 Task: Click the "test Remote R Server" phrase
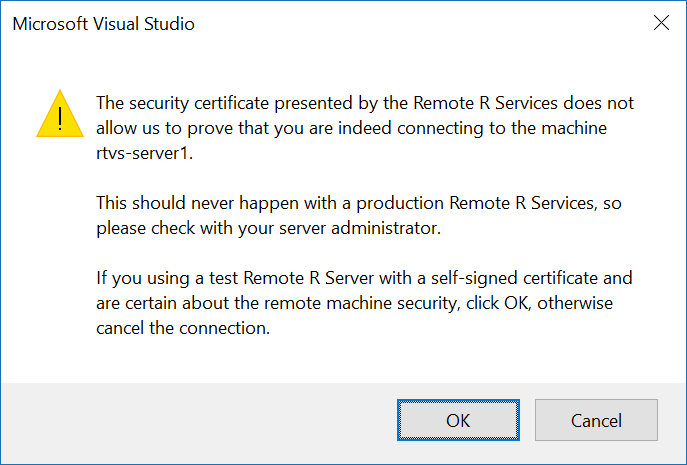(x=291, y=278)
